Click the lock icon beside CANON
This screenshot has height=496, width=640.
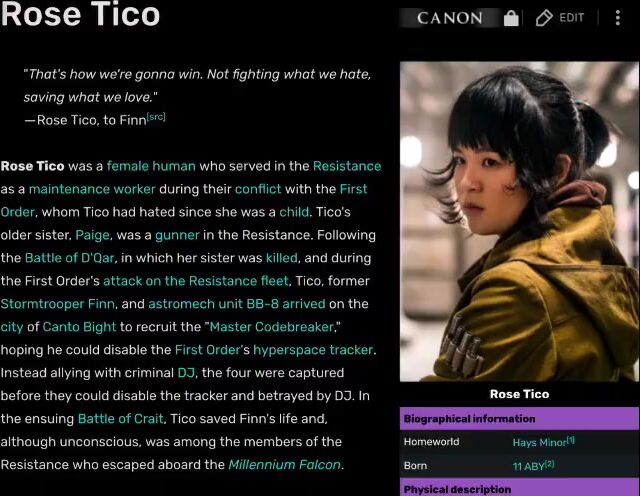pyautogui.click(x=511, y=18)
